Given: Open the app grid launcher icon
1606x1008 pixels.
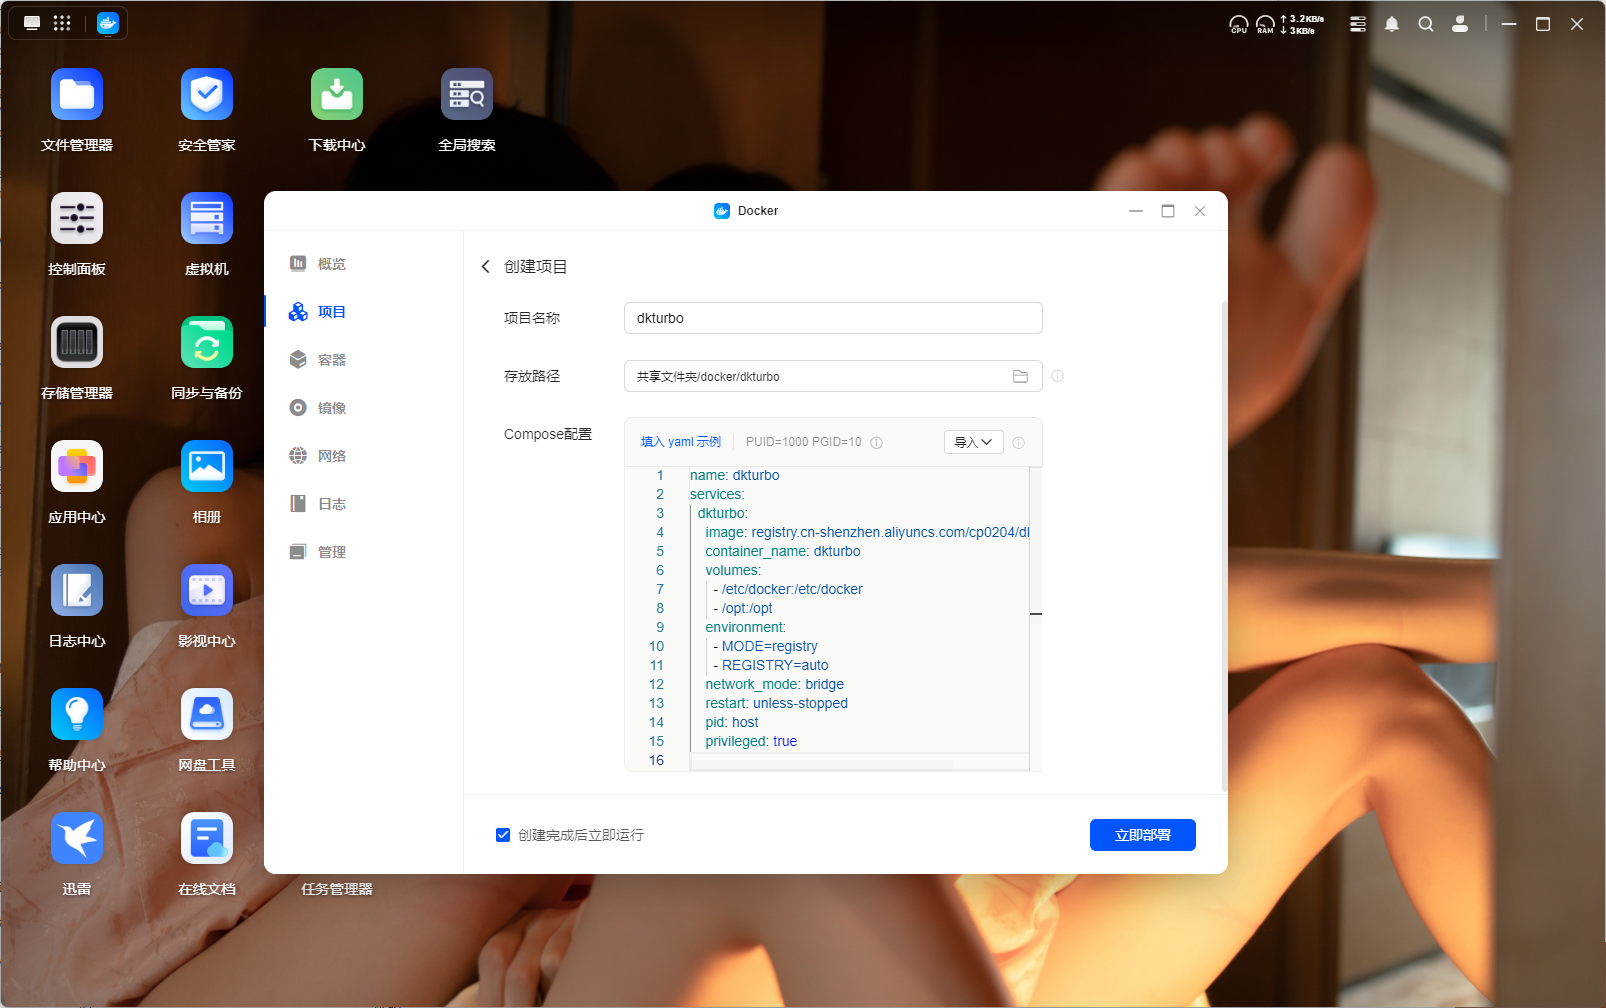Looking at the screenshot, I should 62,23.
